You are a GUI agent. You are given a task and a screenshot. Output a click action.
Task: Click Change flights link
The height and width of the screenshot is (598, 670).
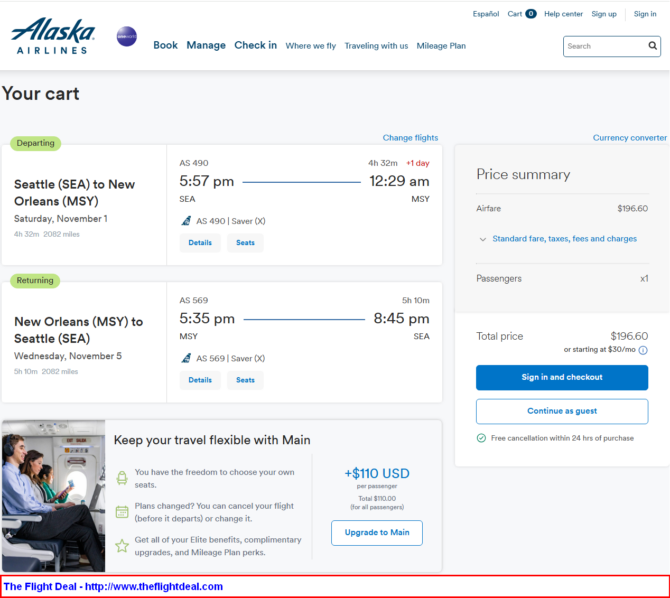click(x=410, y=138)
